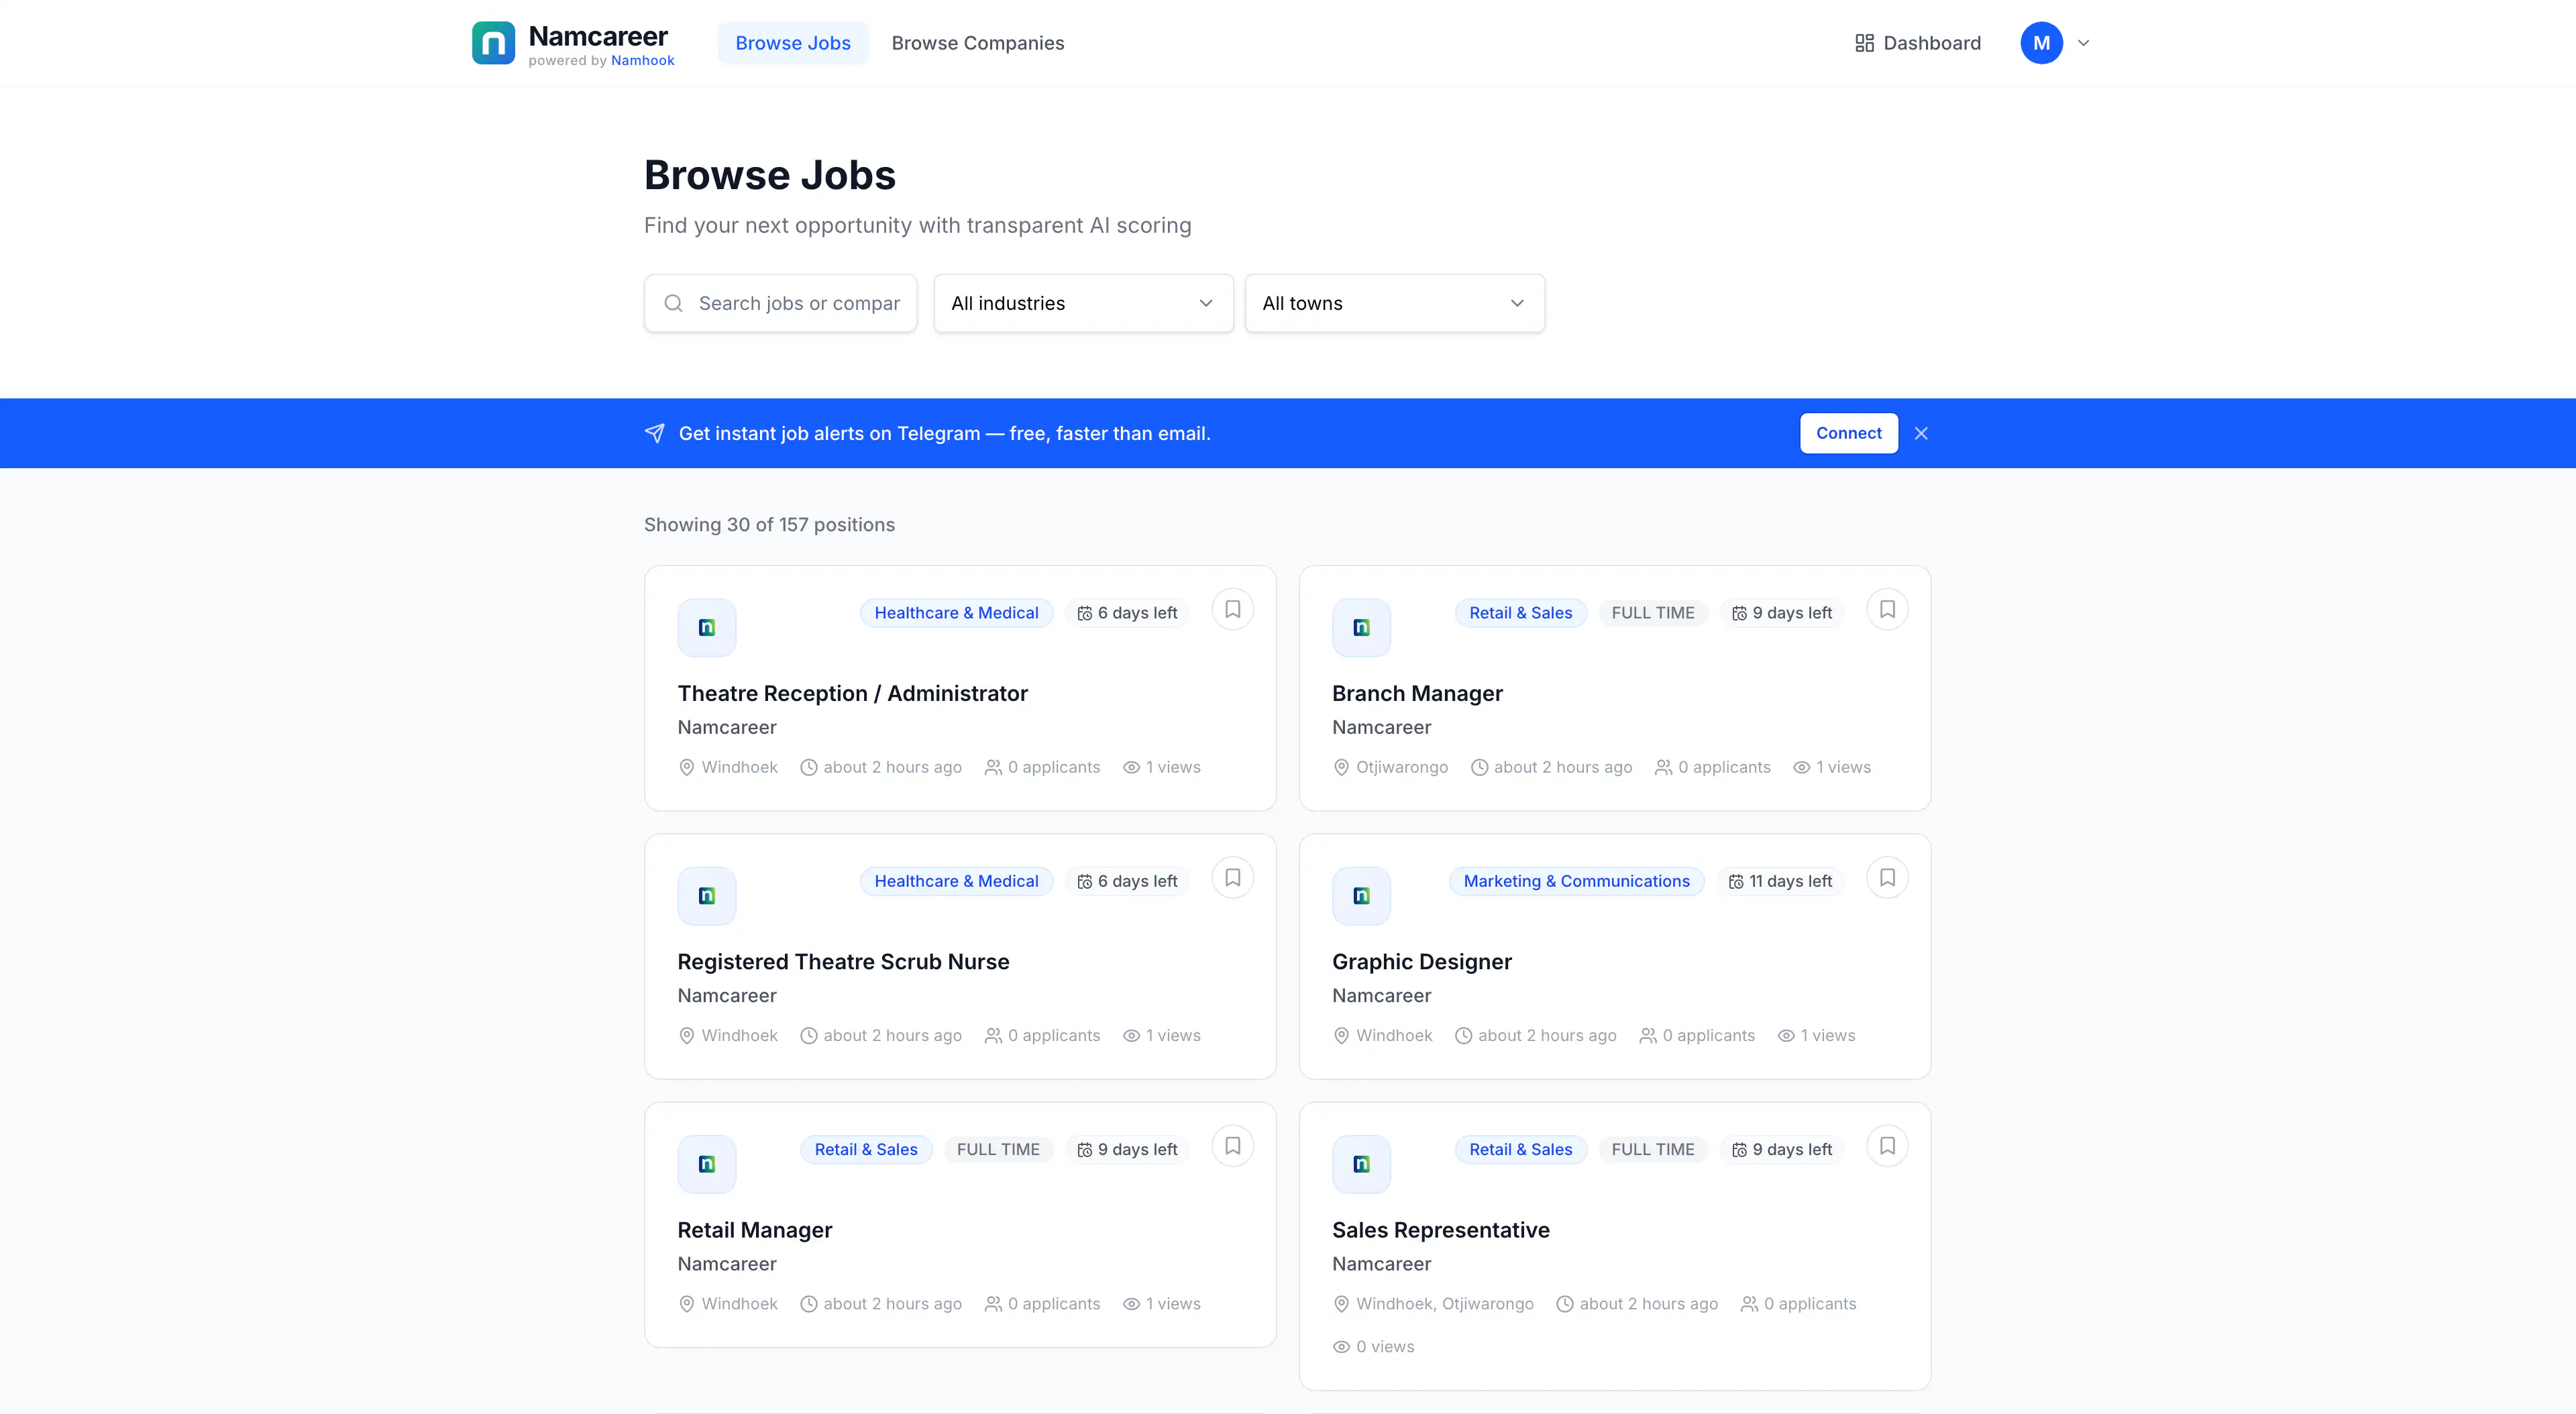Click the Healthcare & Medical tag on Theatre Reception
The image size is (2576, 1414).
coord(956,613)
